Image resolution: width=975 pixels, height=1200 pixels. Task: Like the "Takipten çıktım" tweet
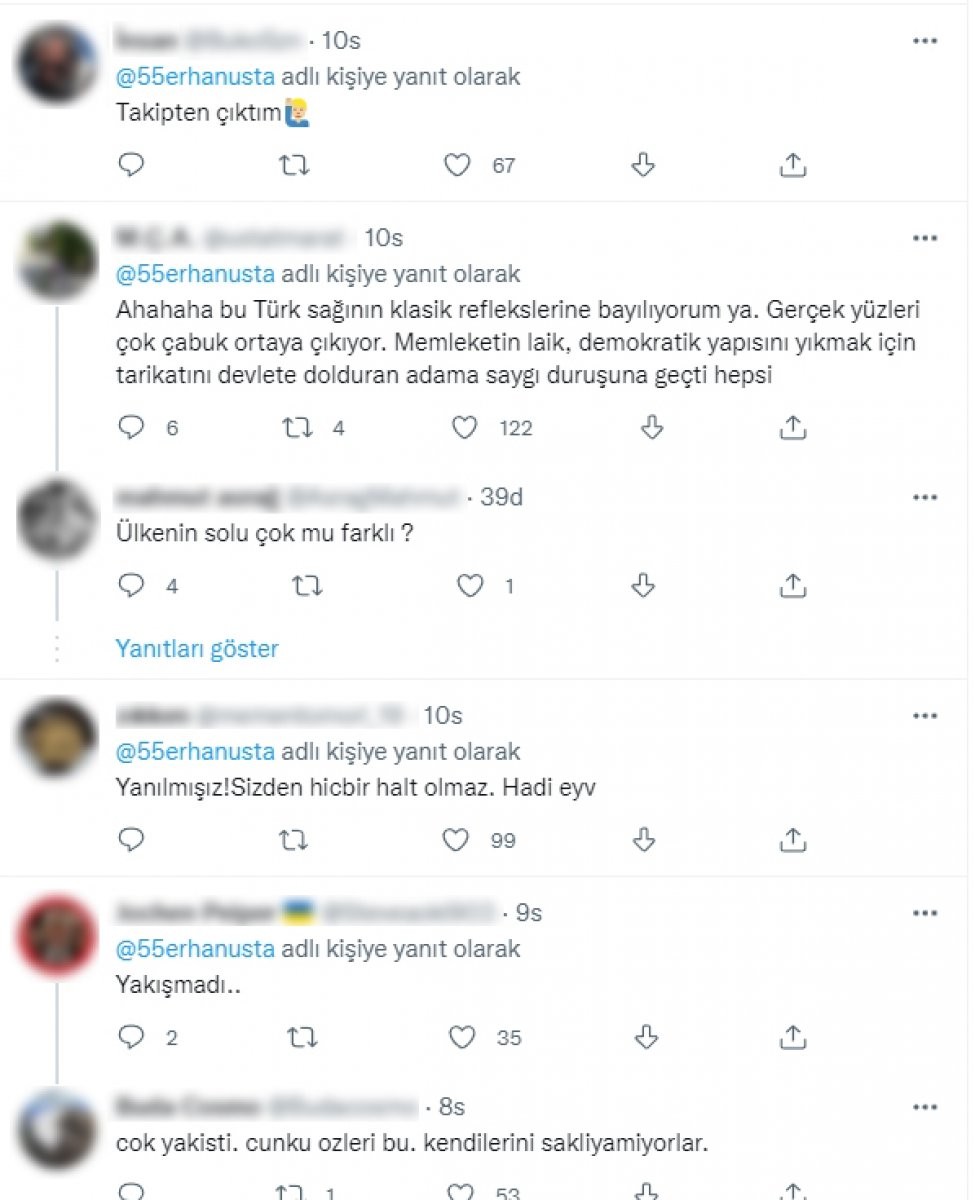click(458, 165)
